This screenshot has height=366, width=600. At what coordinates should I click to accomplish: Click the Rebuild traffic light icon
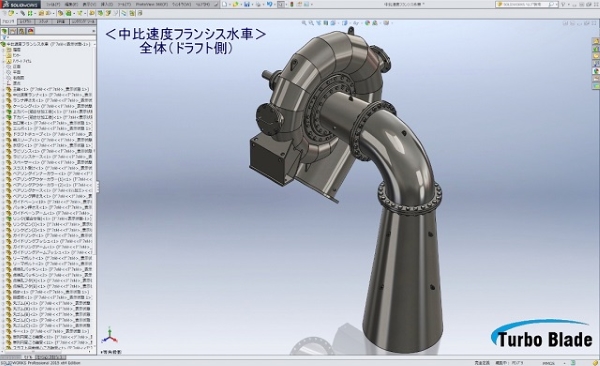[x=292, y=4]
